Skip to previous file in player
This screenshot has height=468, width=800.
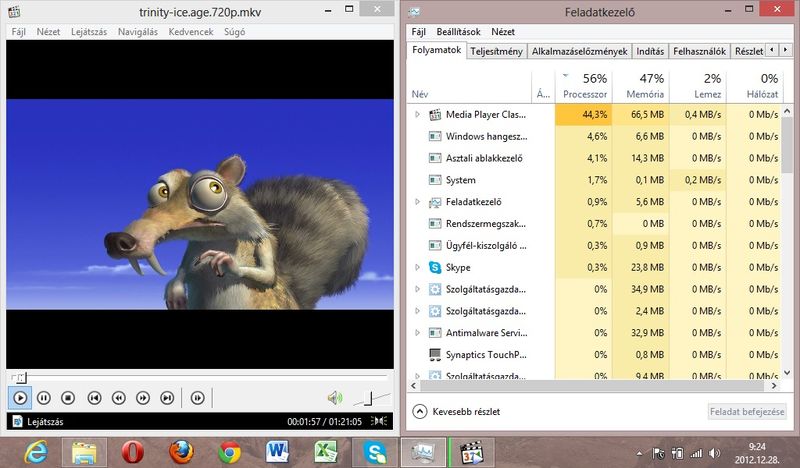(x=94, y=398)
